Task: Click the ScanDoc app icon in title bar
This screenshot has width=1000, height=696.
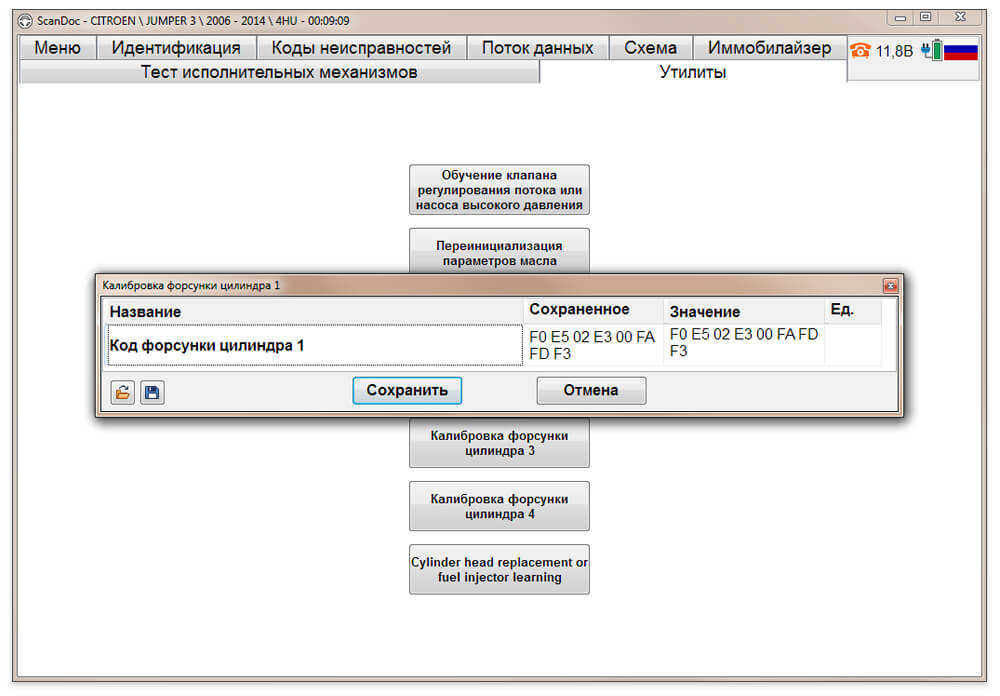Action: coord(25,21)
